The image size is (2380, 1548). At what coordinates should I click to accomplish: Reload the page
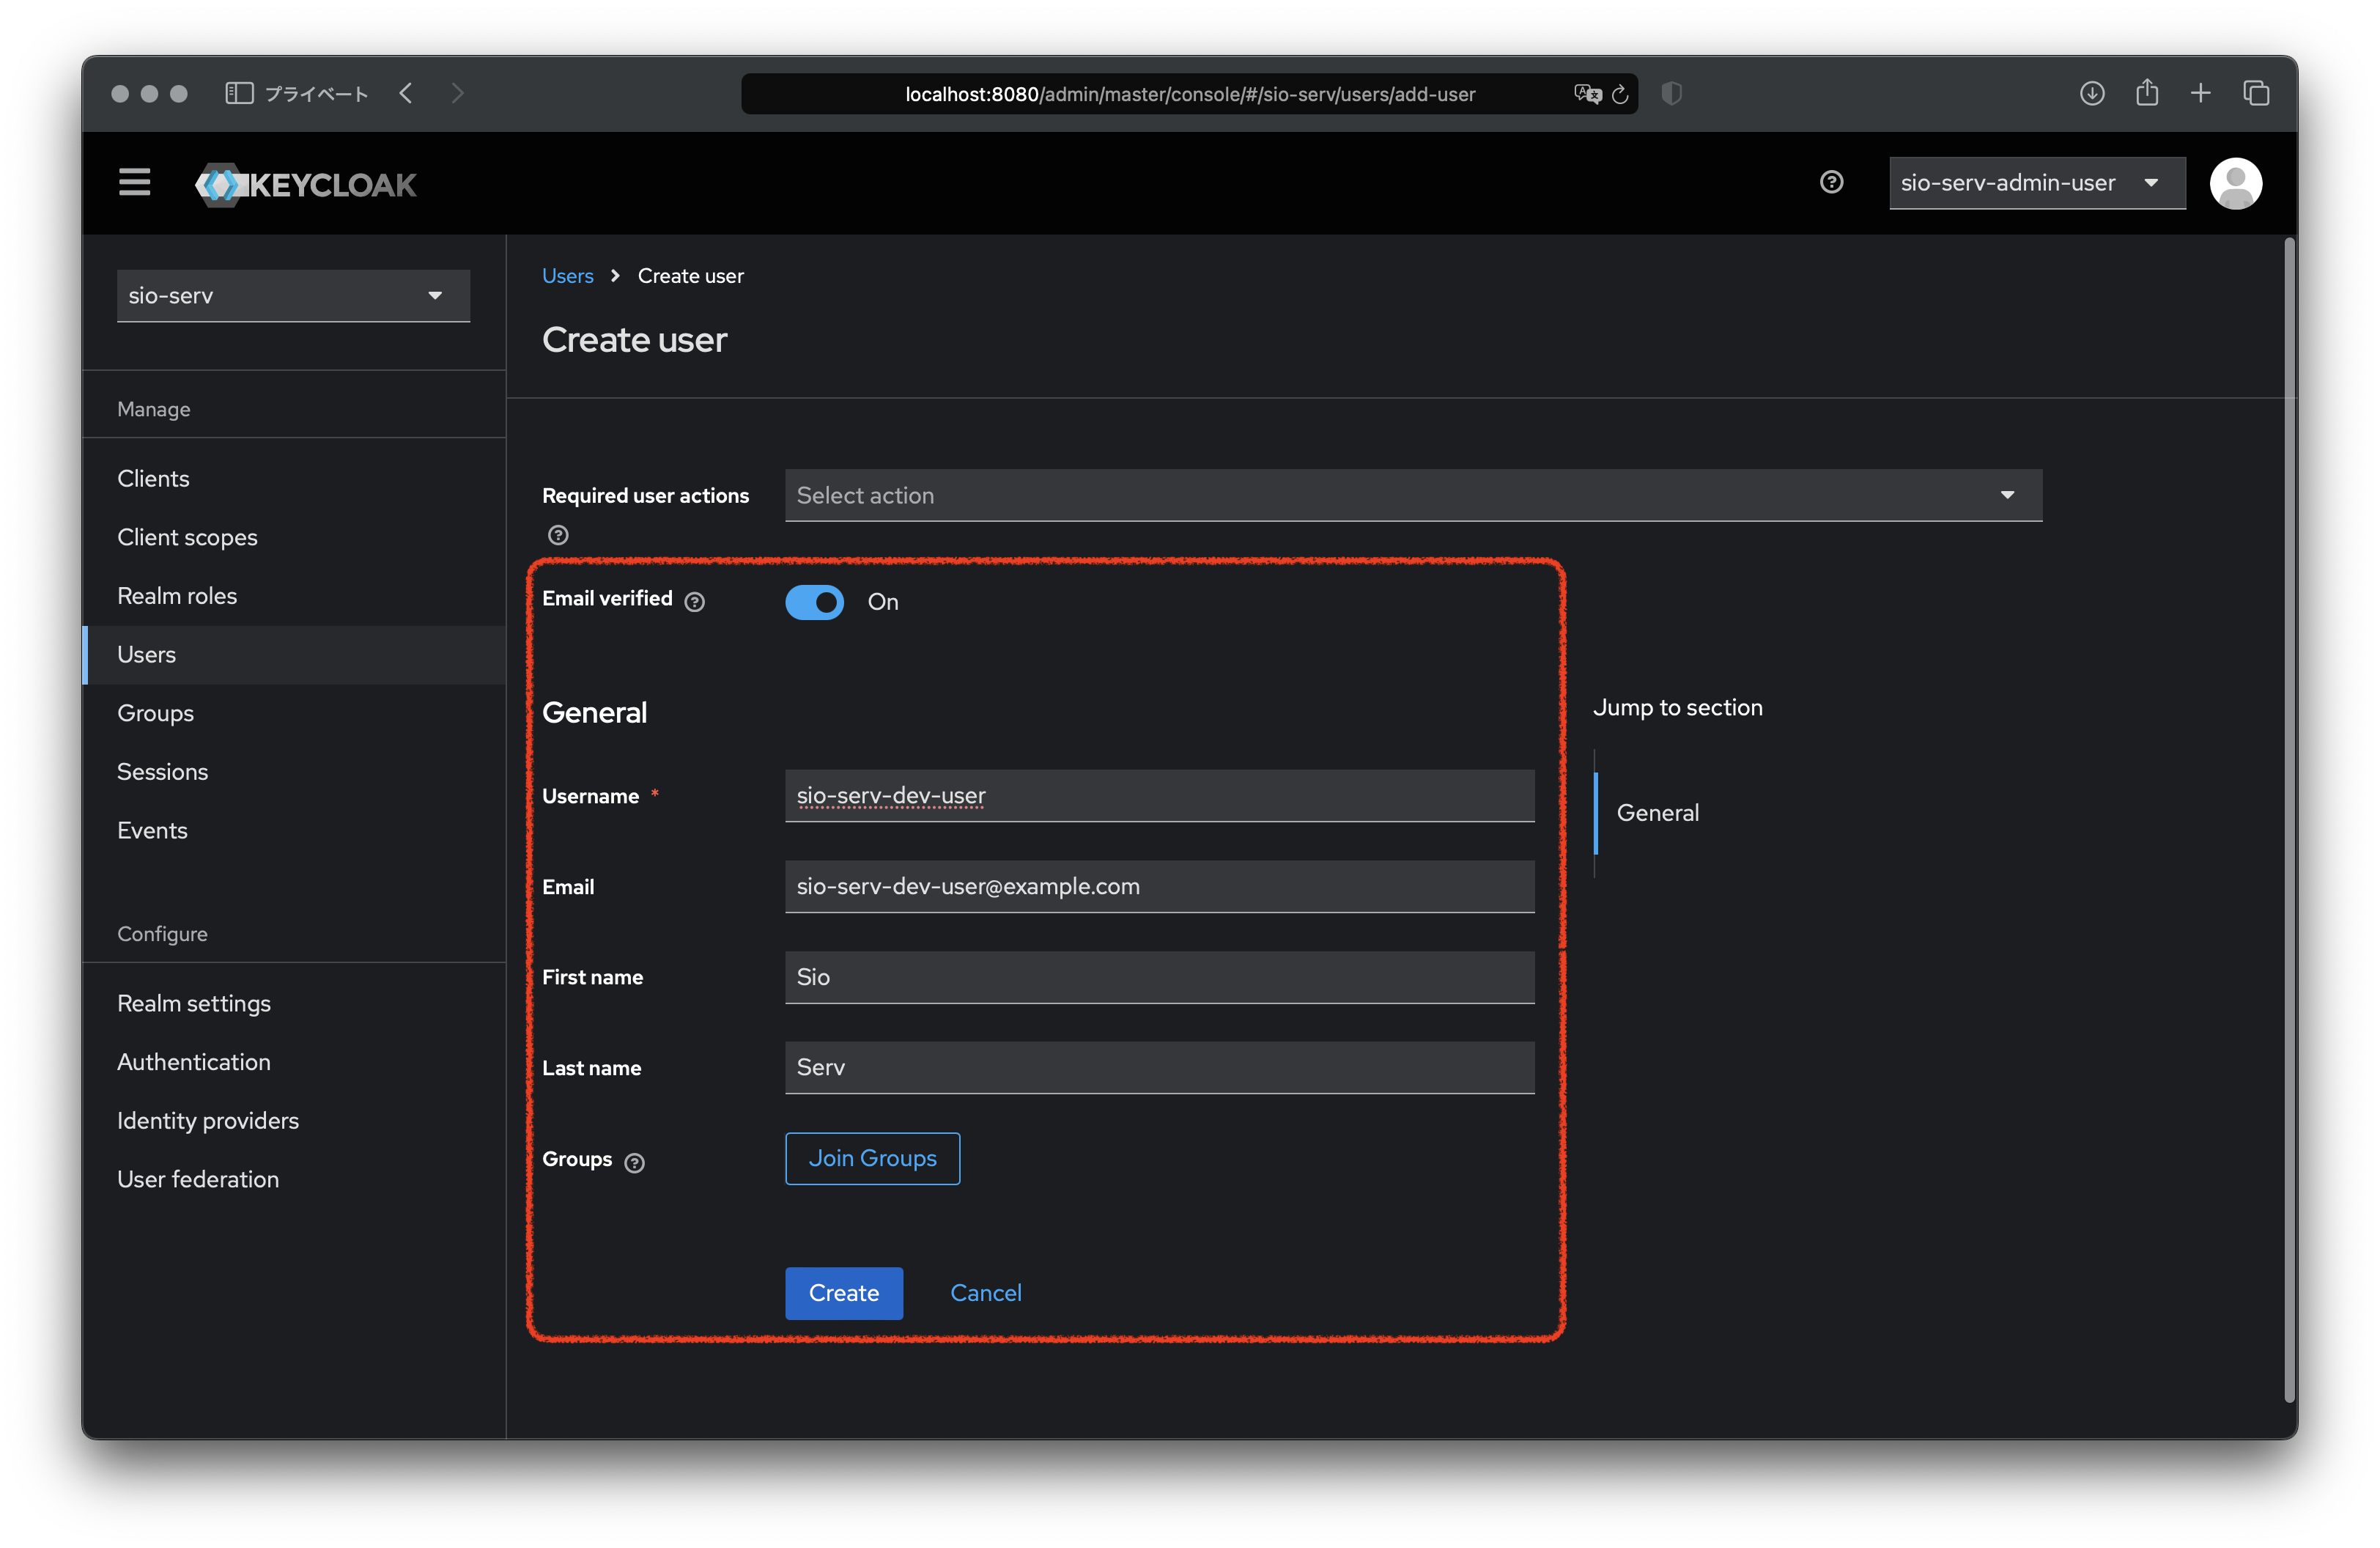1620,94
